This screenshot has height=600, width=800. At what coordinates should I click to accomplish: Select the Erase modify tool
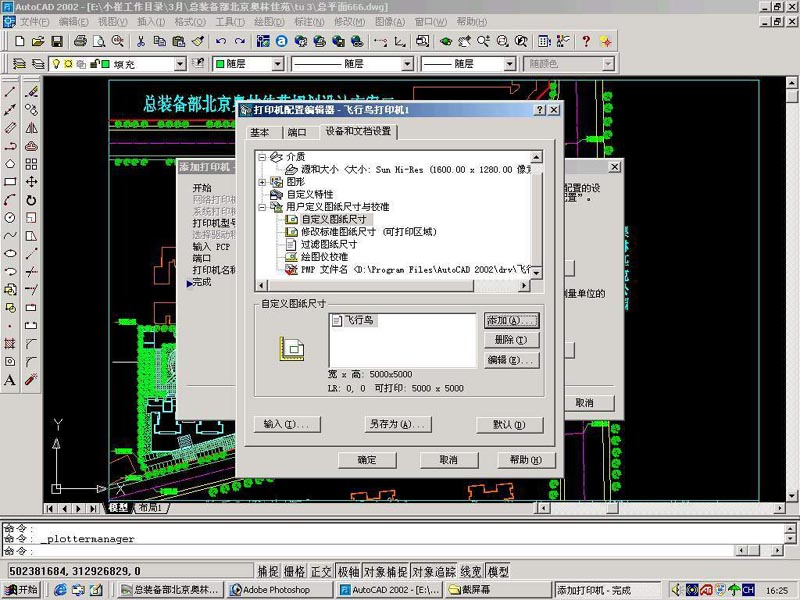(31, 92)
